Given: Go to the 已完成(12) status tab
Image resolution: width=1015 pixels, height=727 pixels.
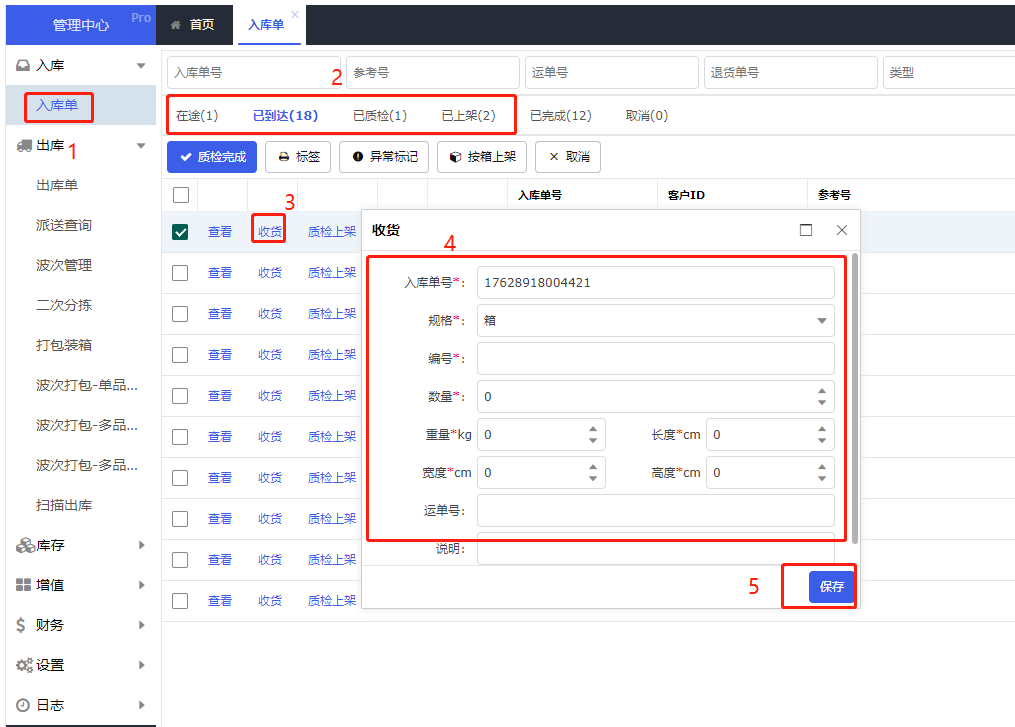Looking at the screenshot, I should point(561,116).
